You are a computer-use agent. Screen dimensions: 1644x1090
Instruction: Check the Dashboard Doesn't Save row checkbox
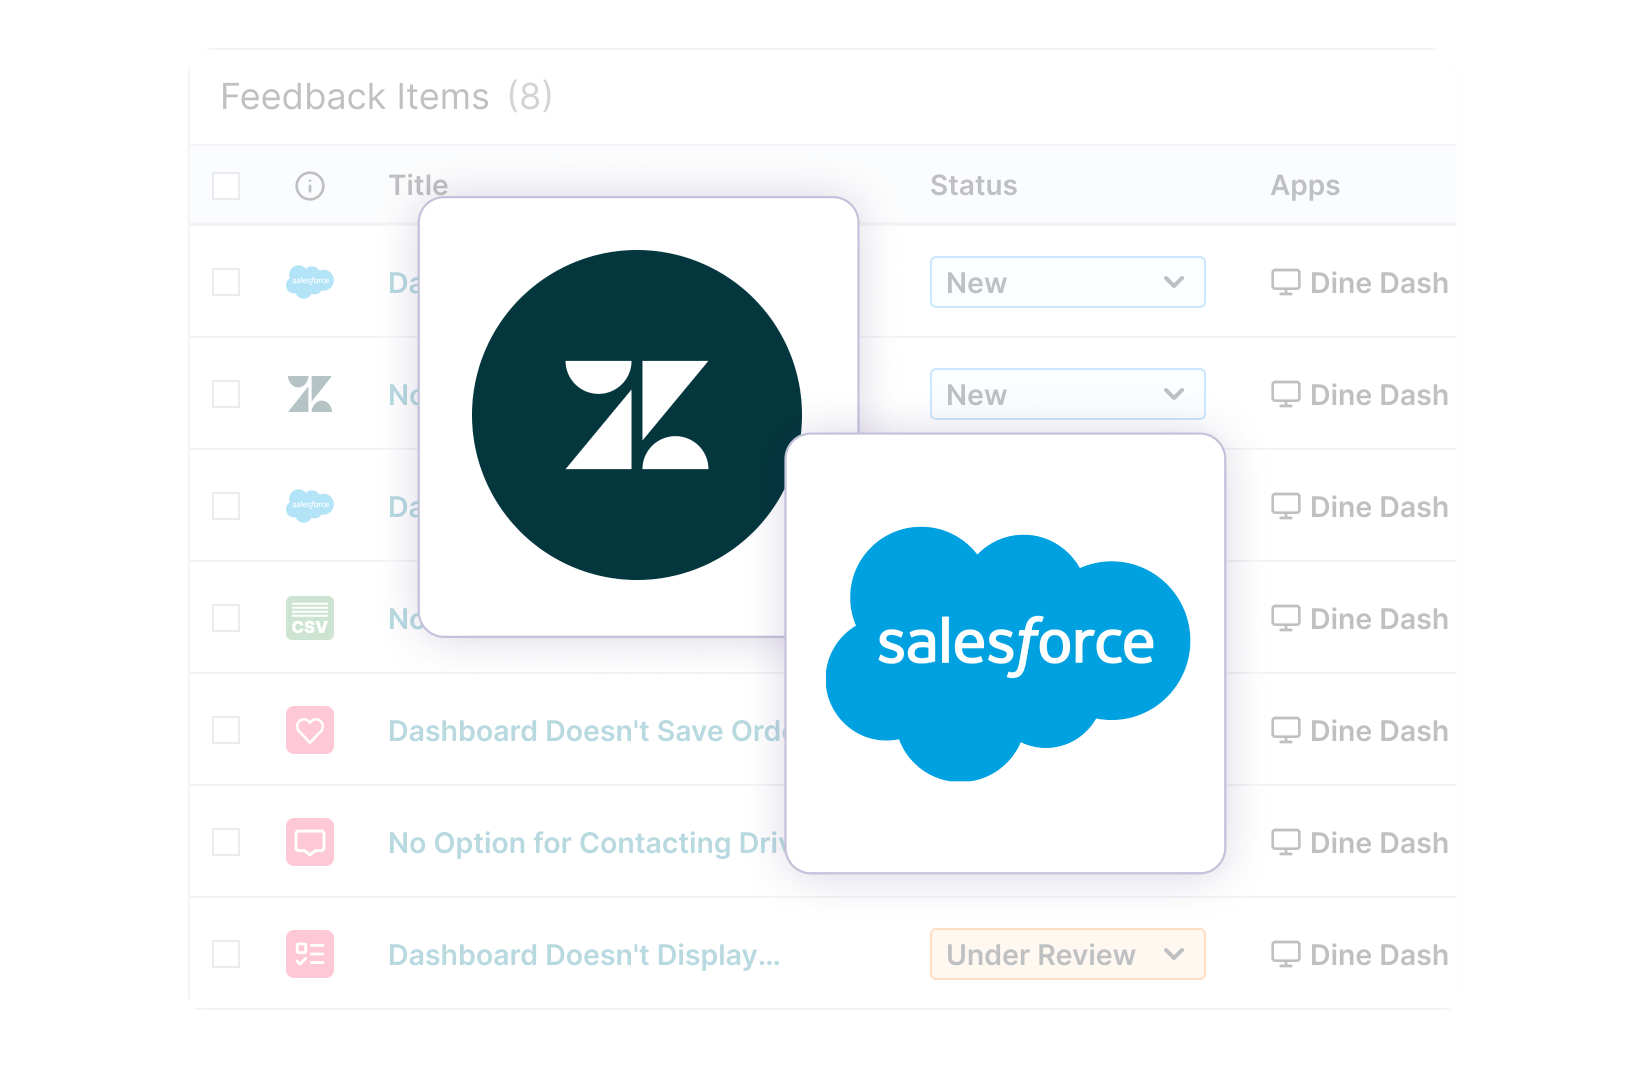click(x=226, y=730)
